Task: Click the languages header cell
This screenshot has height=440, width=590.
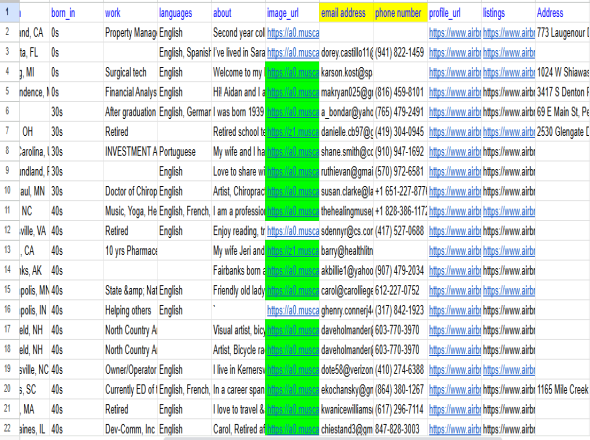Action: click(184, 13)
